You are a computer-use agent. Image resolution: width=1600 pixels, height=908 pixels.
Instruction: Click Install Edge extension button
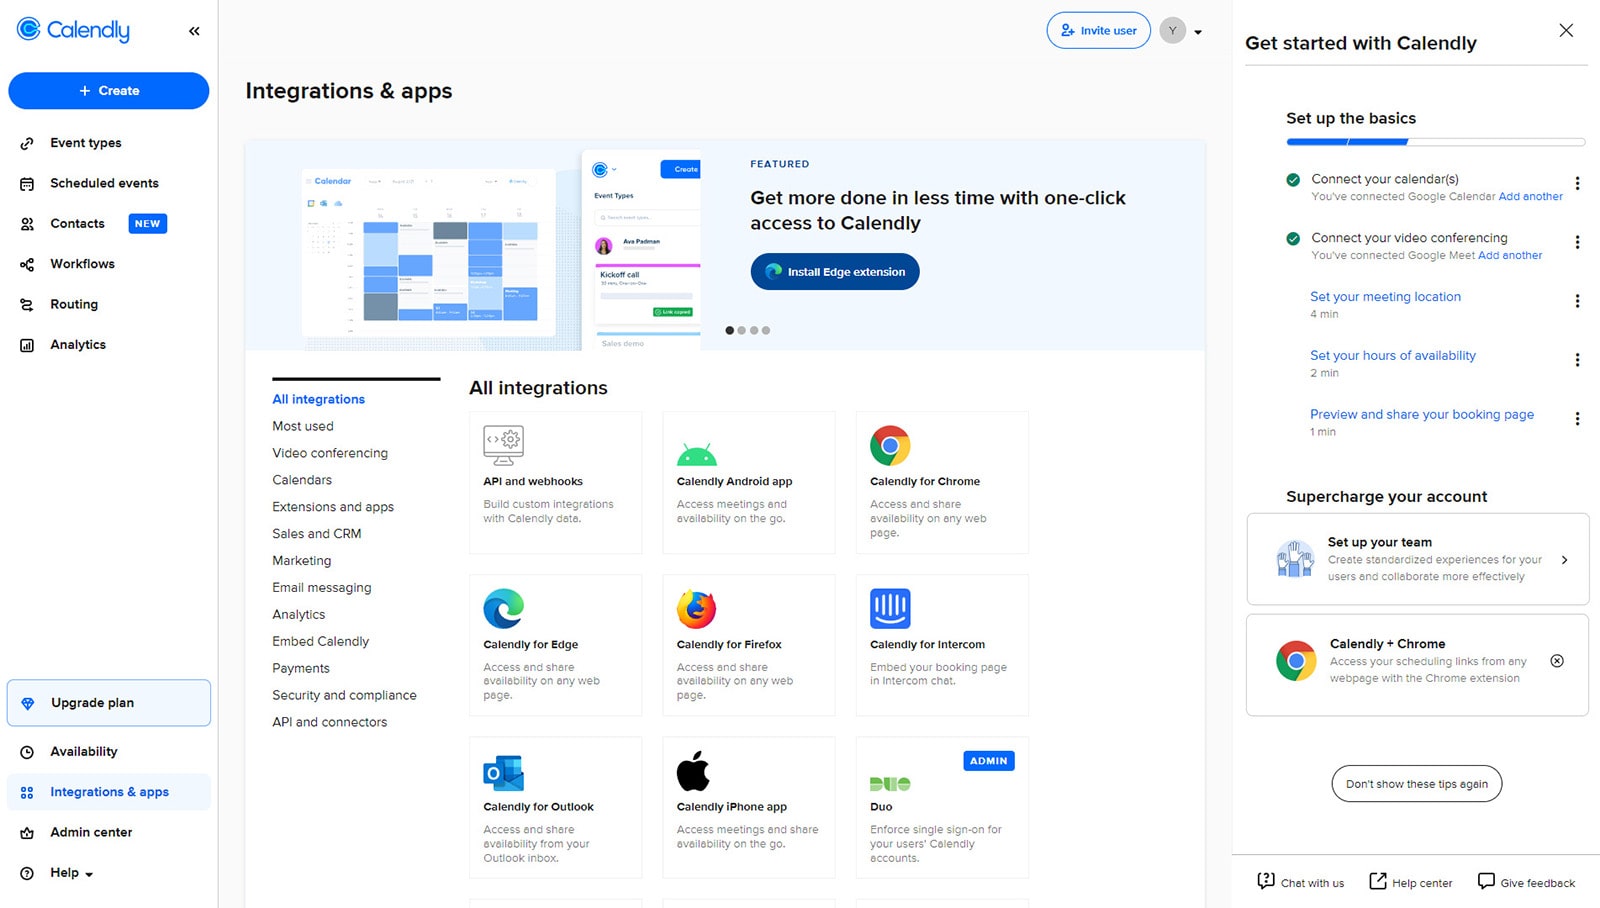tap(835, 272)
